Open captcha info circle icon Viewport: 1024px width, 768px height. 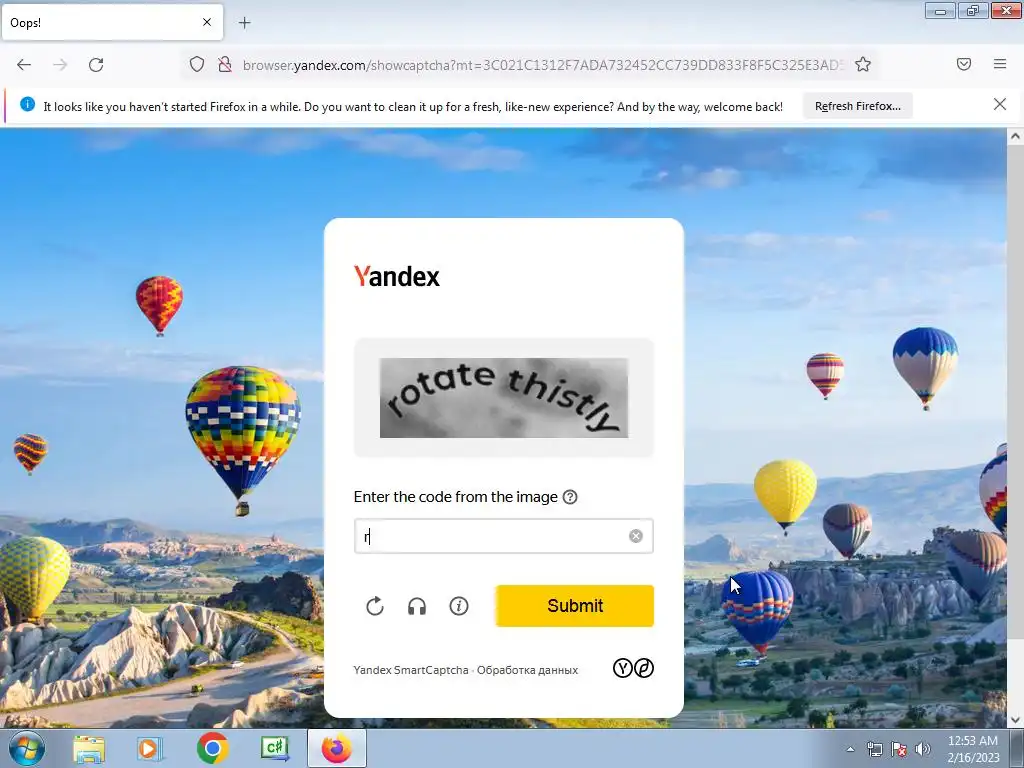point(458,606)
